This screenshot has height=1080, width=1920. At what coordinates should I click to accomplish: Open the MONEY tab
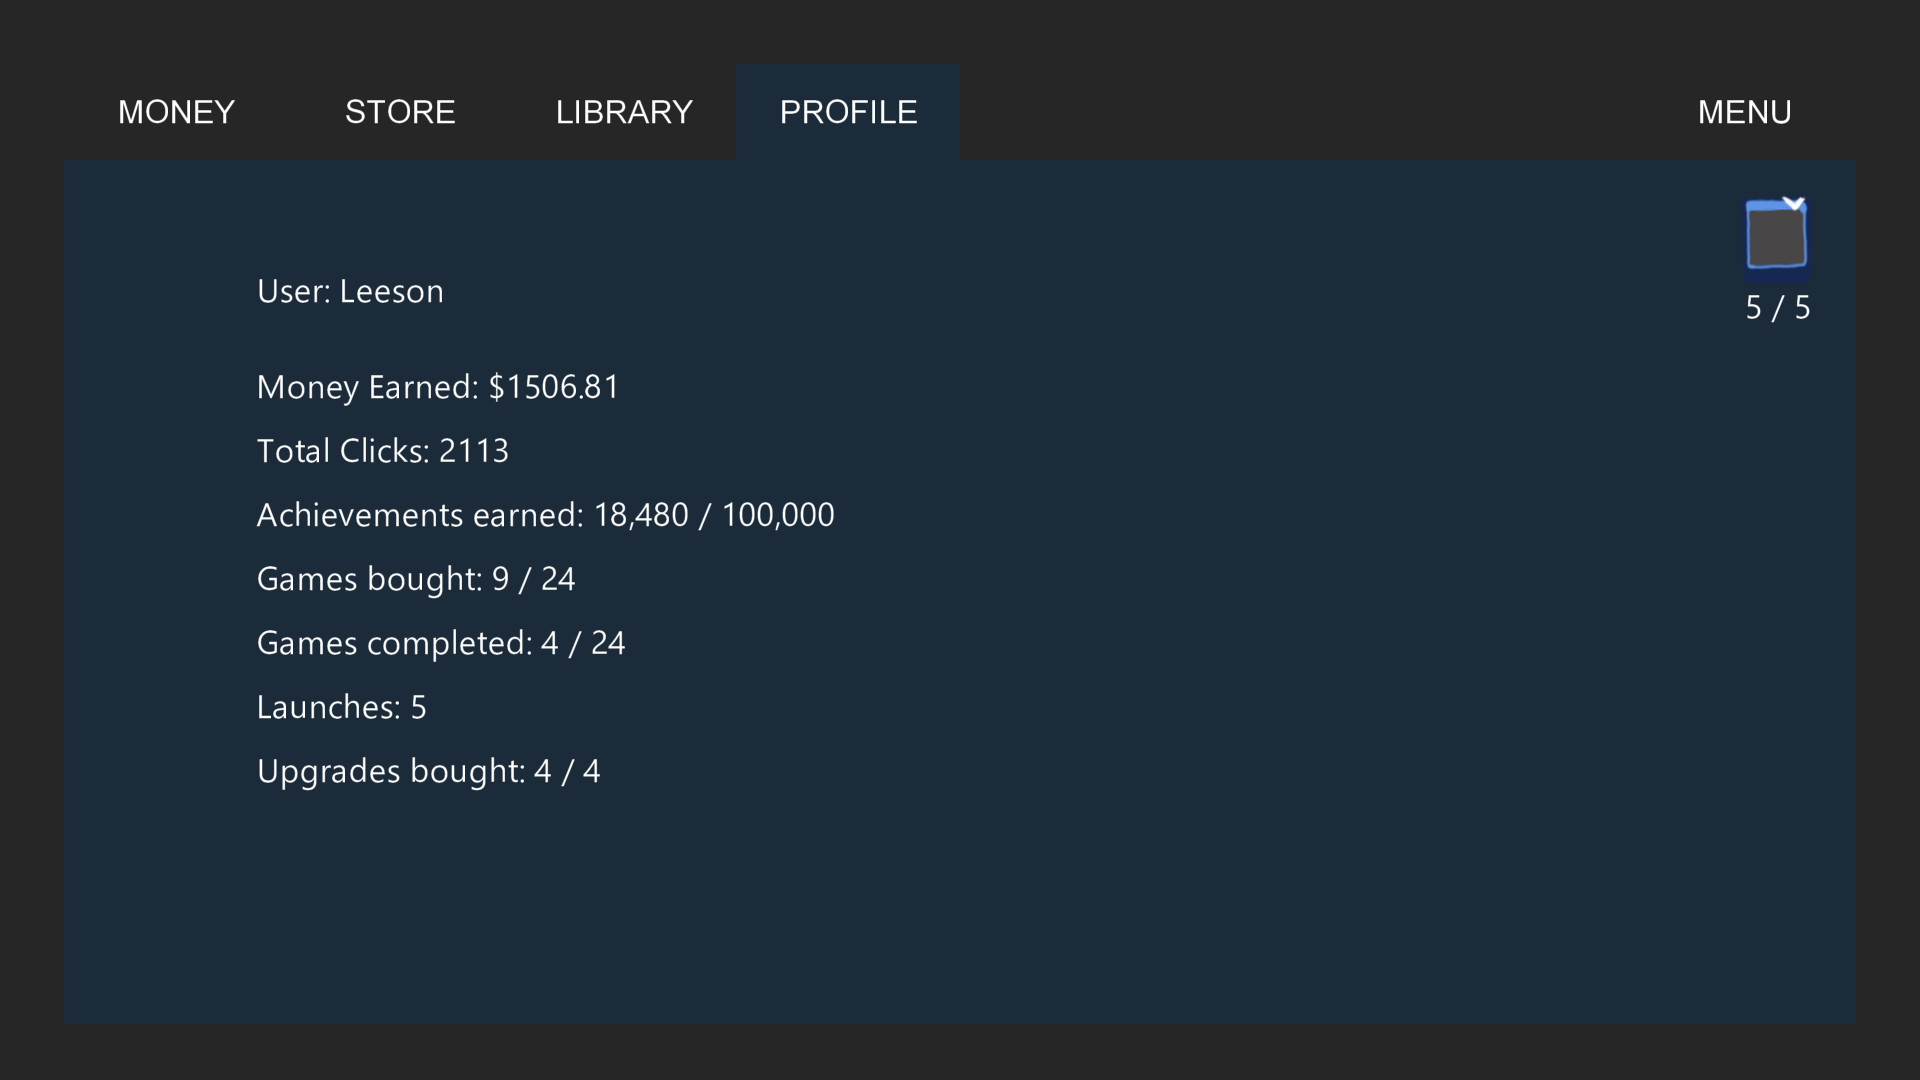click(x=175, y=112)
